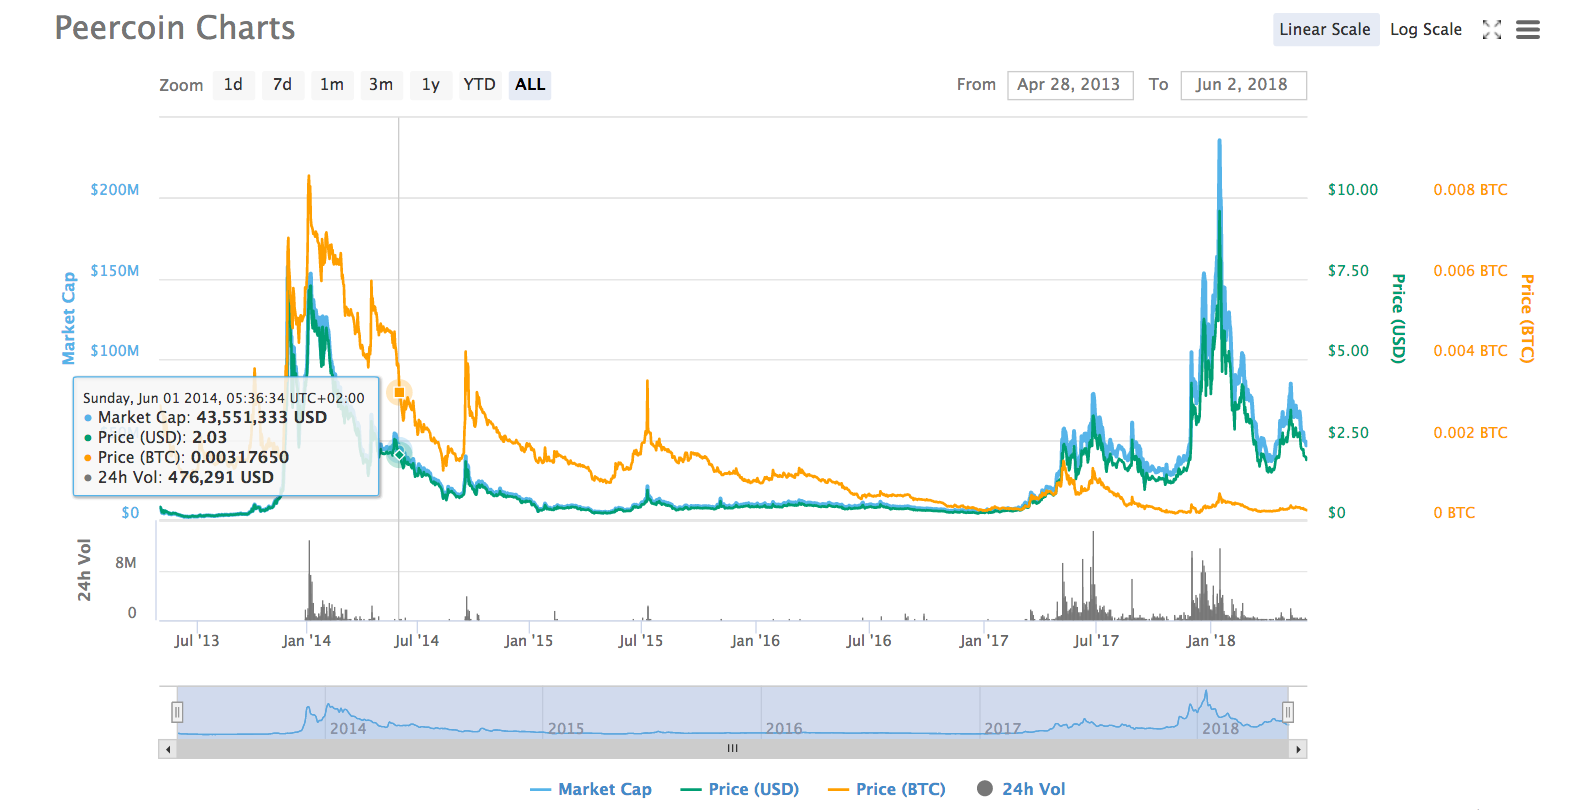Switch to Linear Scale
The image size is (1580, 810).
coord(1325,30)
